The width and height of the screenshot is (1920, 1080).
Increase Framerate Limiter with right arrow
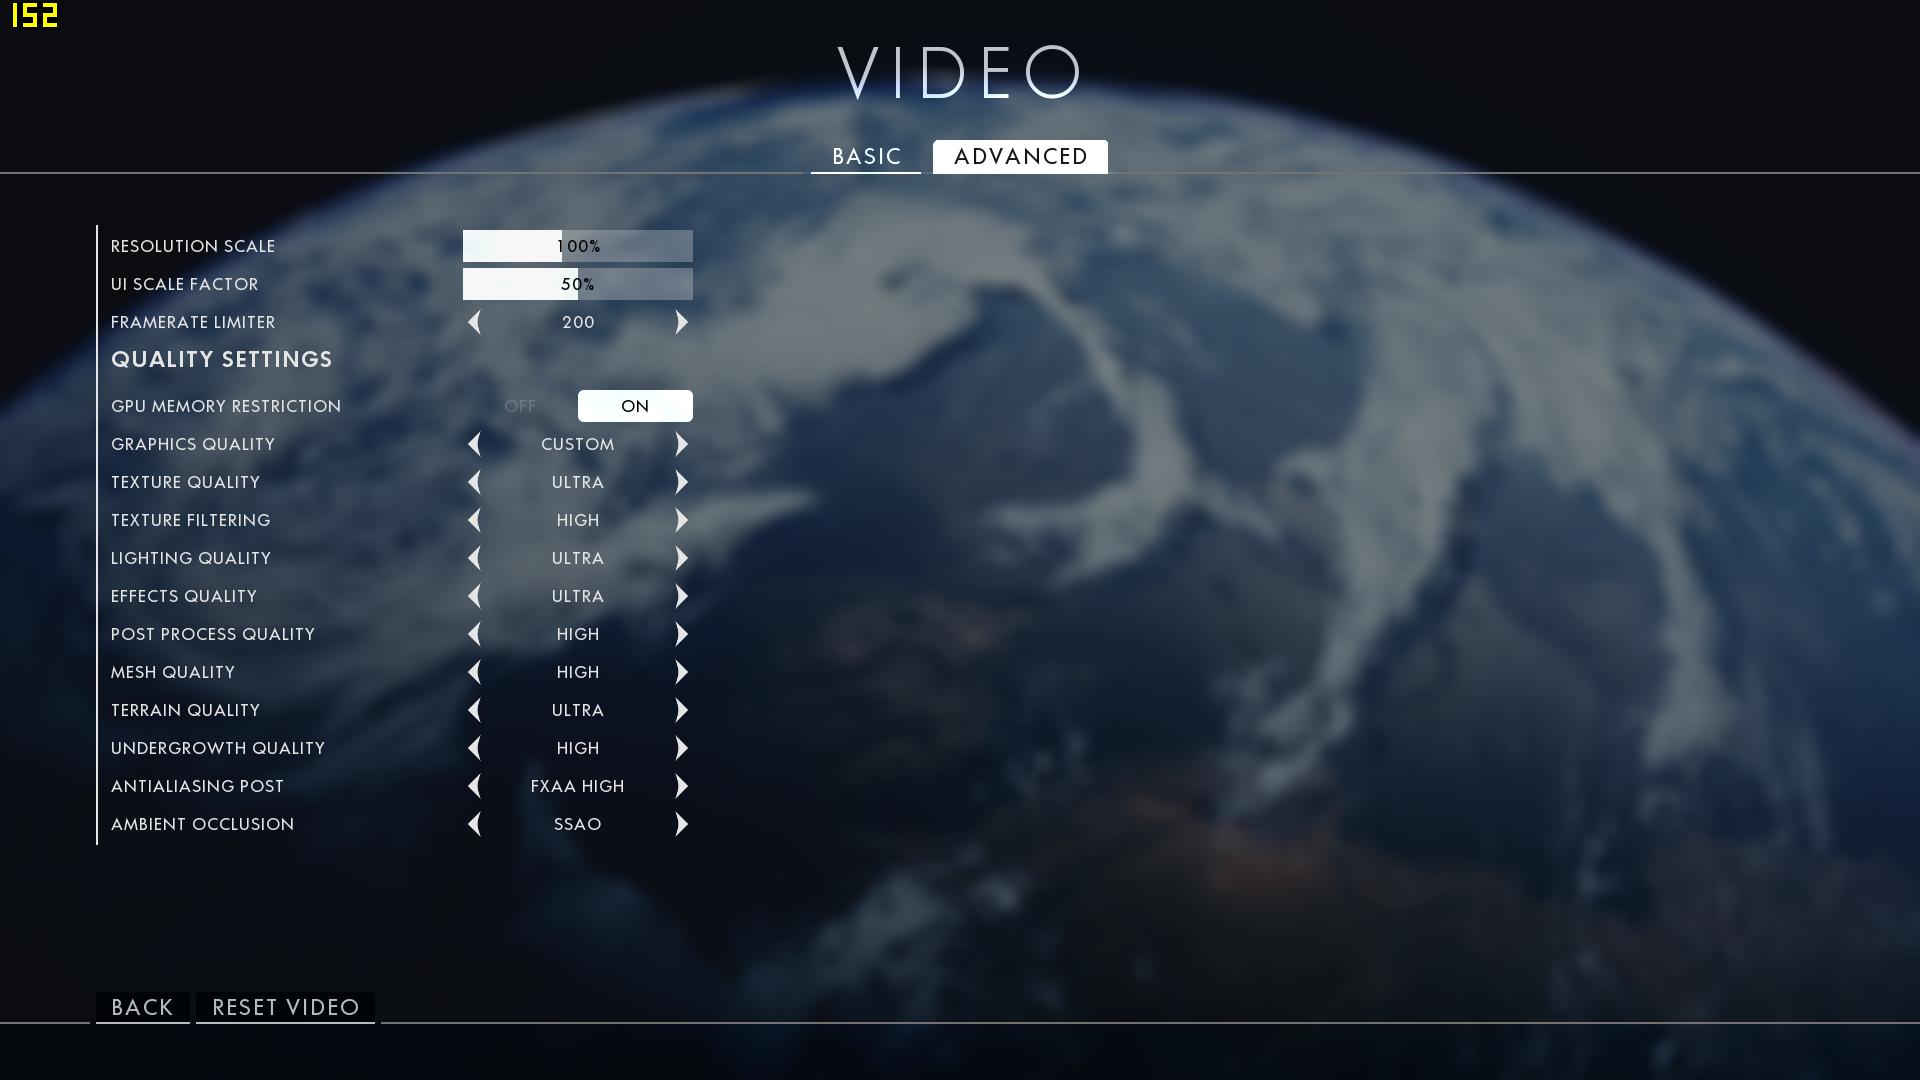[x=681, y=322]
